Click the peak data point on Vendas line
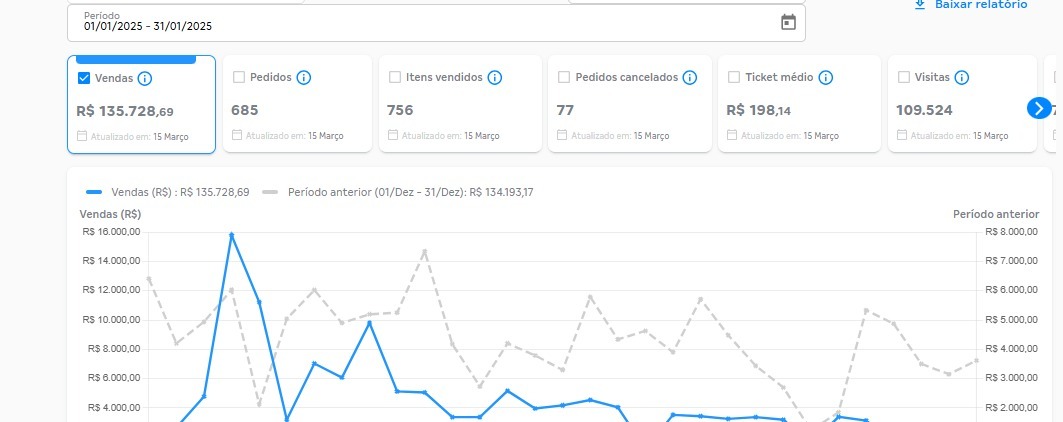 click(x=231, y=235)
